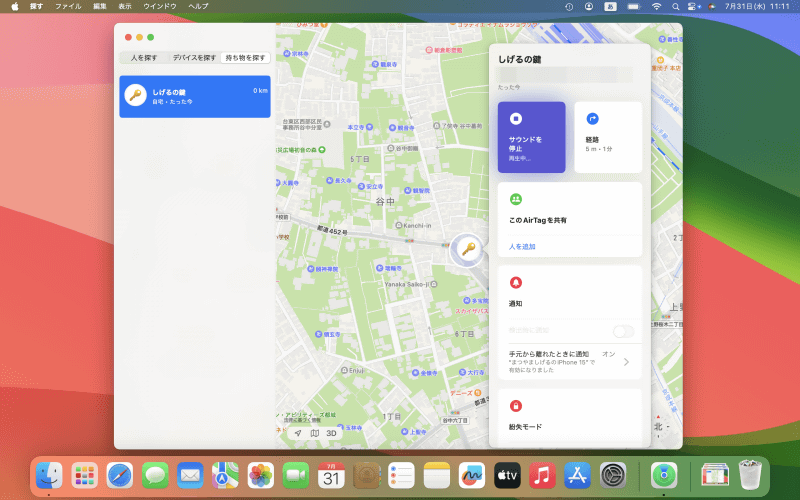Open Reminders from the Dock
Screen dimensions: 800x500
point(402,476)
